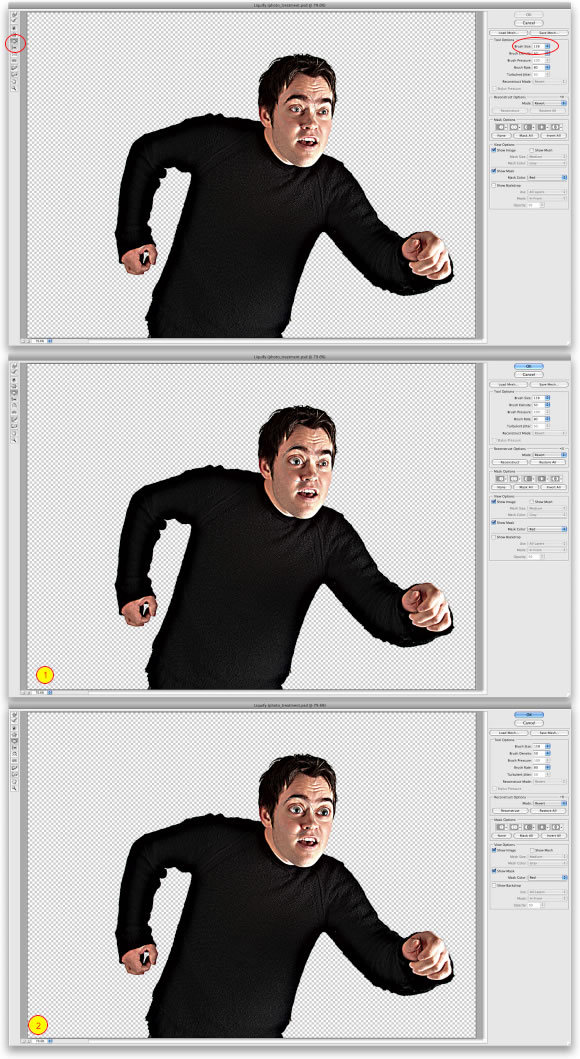
Task: Select Freeze Mask tool in top Liquify window
Action: (x=14, y=68)
